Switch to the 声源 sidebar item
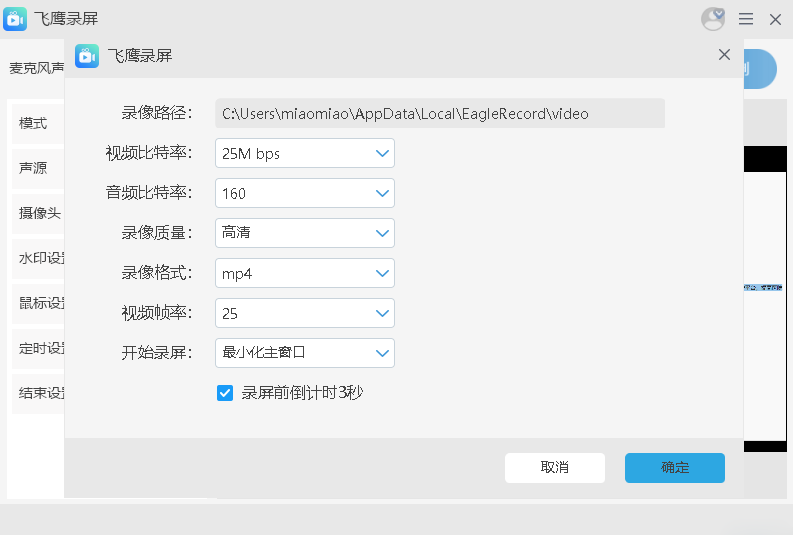This screenshot has height=535, width=793. coord(35,169)
